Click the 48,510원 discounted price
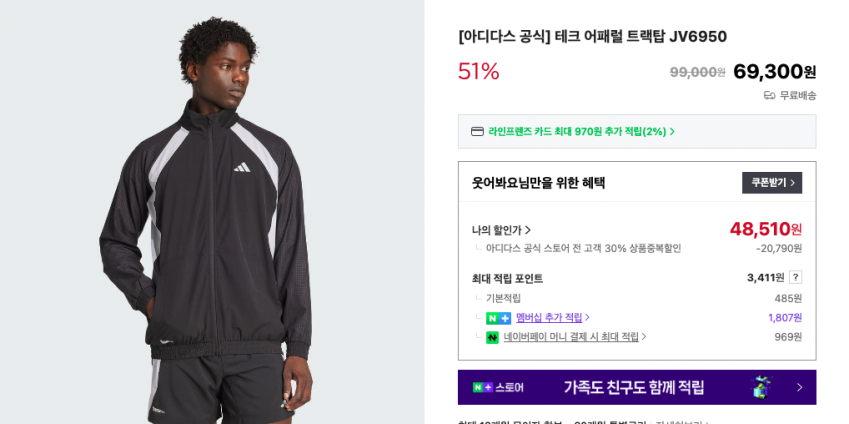 pos(766,230)
